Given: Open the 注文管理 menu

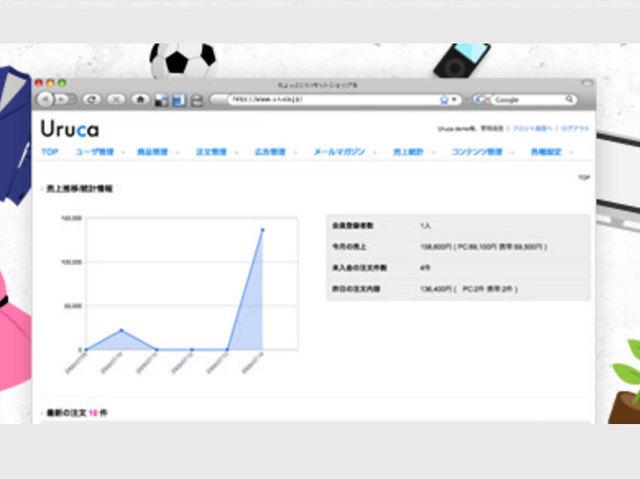Looking at the screenshot, I should tap(211, 152).
